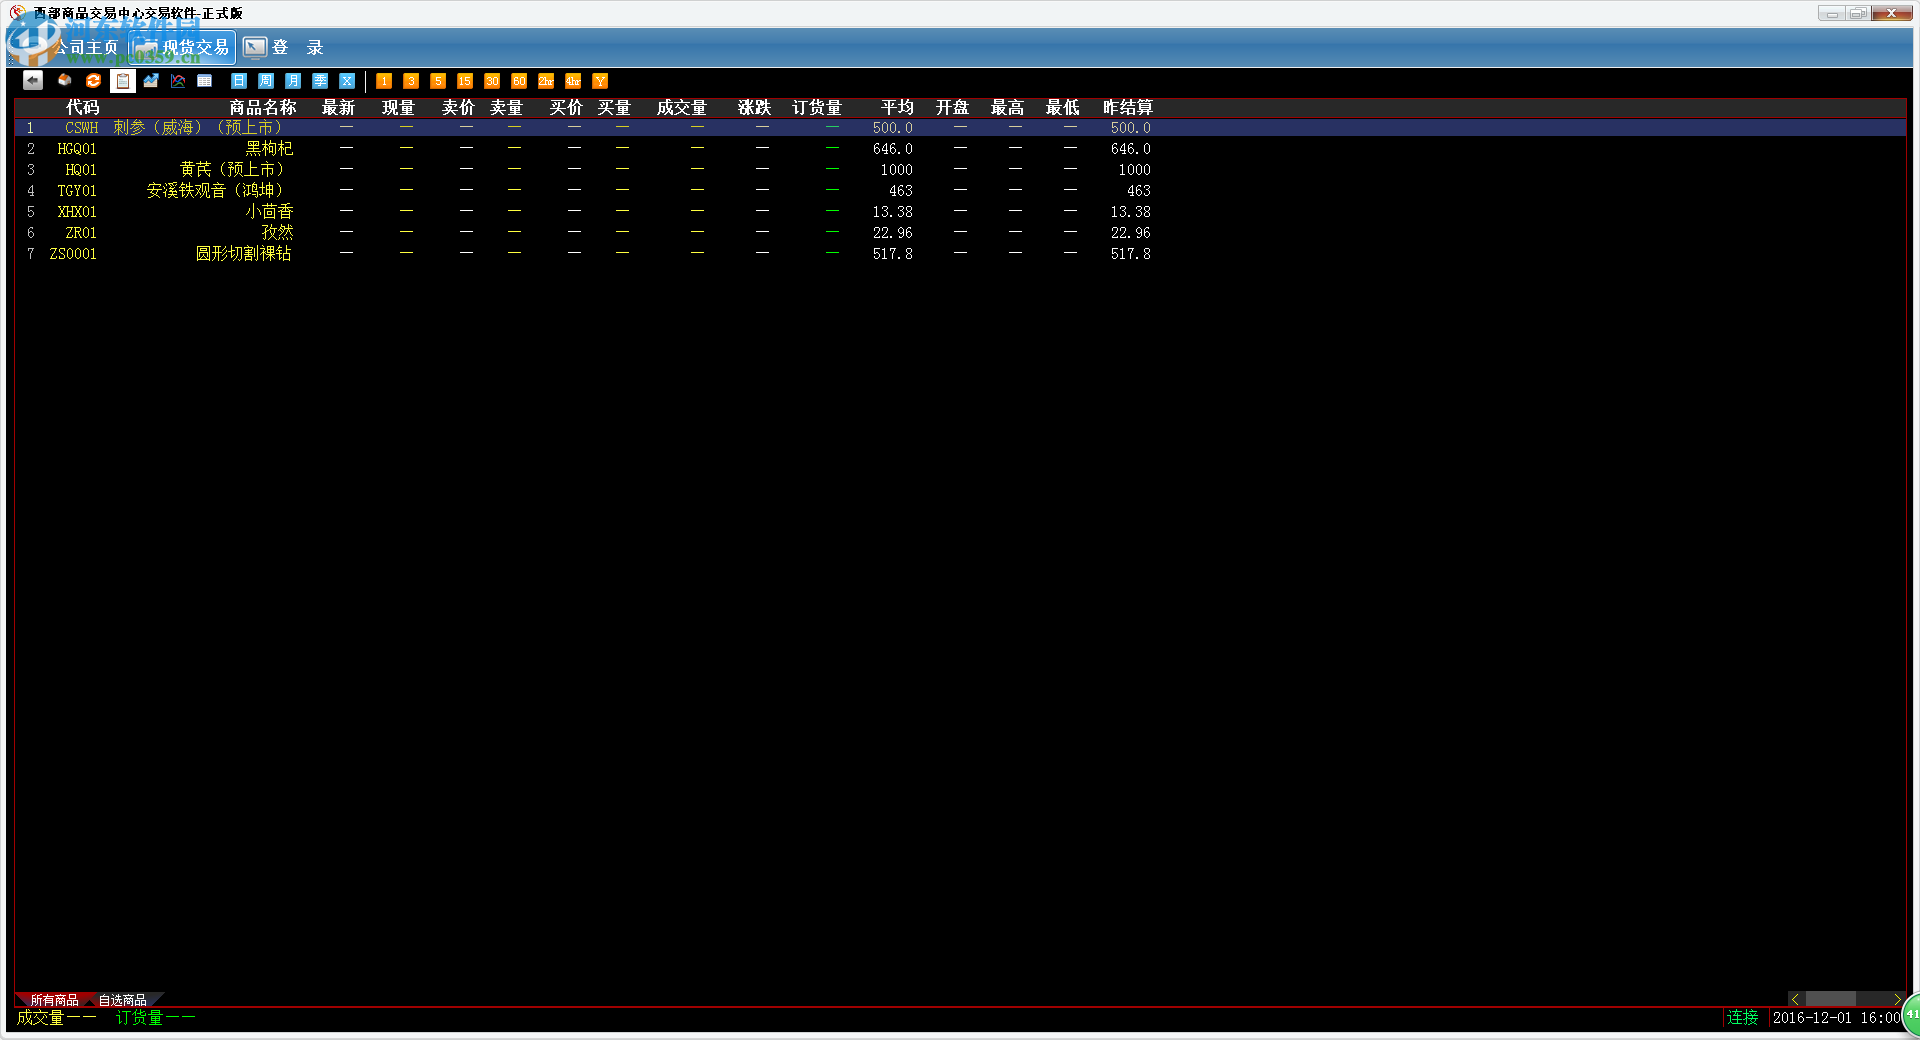Select the ZS0001 圆形切割裸钻 row
This screenshot has height=1040, width=1920.
tap(960, 254)
